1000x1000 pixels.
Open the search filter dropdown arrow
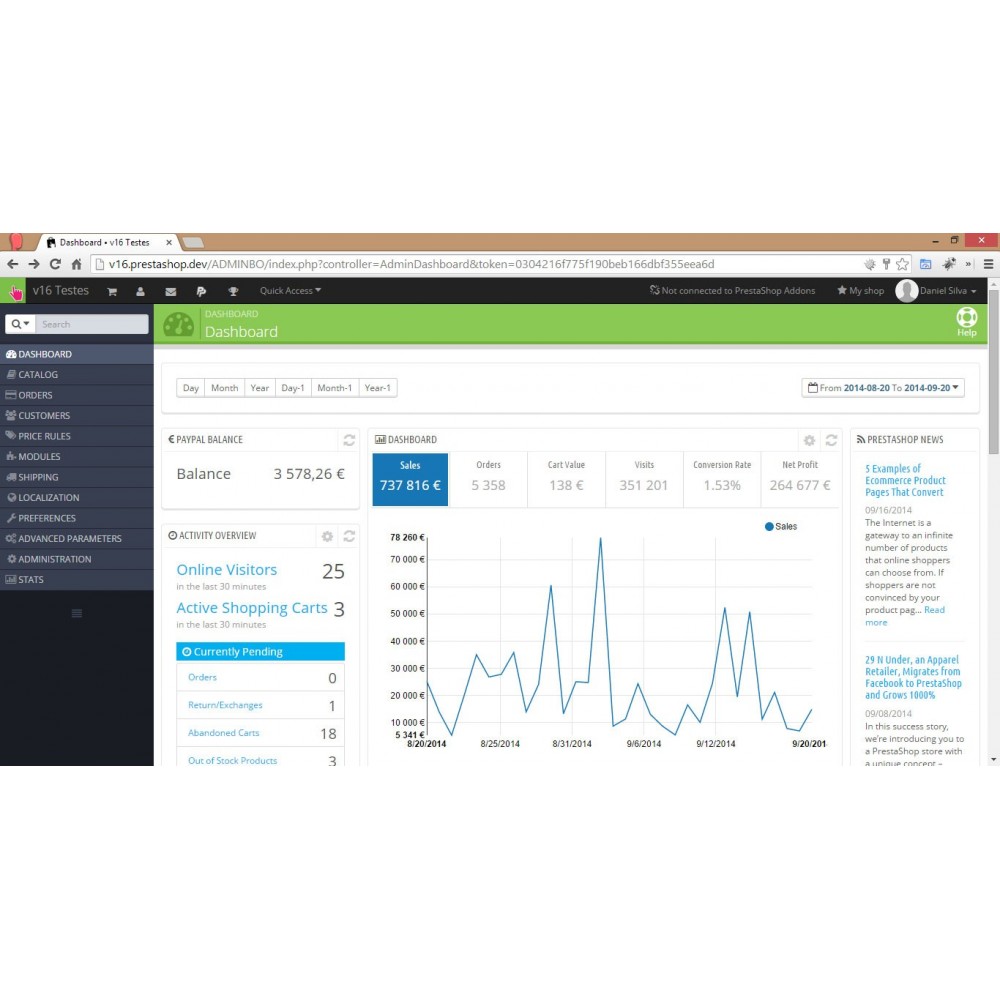point(20,324)
